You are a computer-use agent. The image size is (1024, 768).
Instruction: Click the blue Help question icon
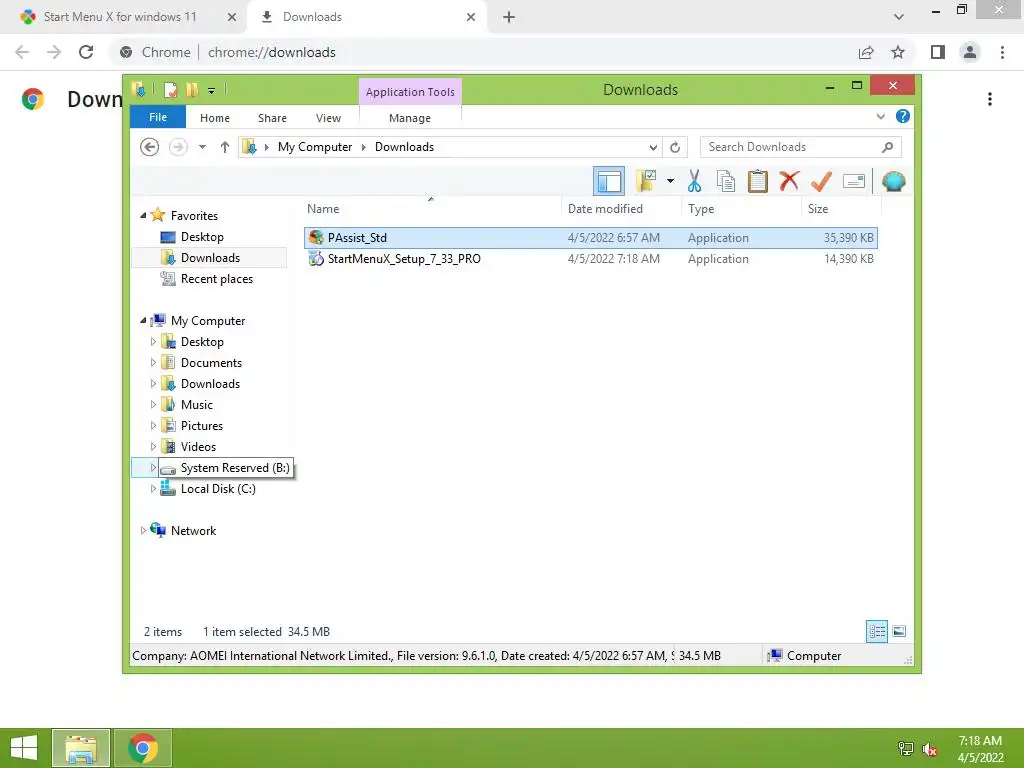click(903, 116)
